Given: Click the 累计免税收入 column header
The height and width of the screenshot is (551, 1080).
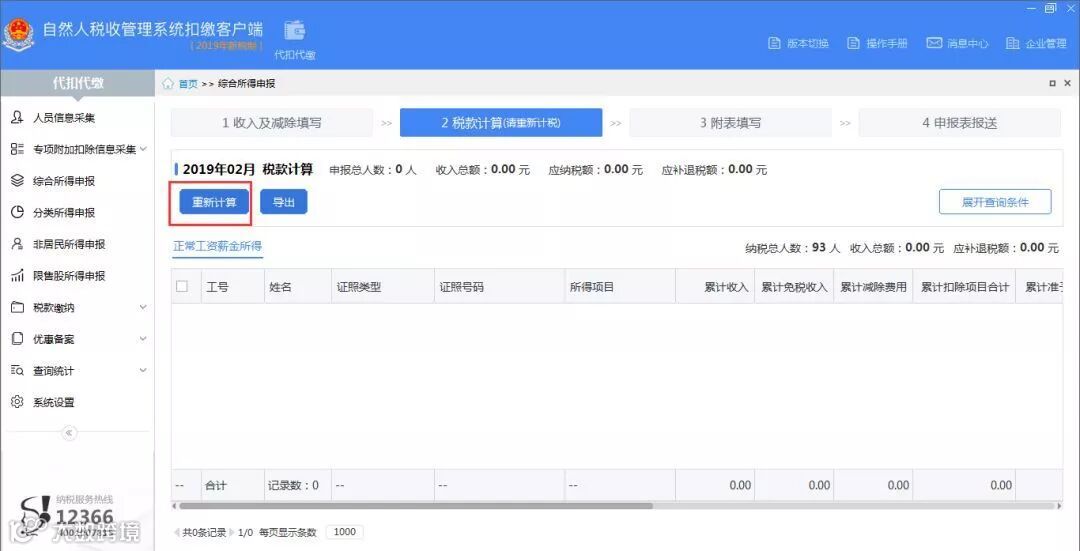Looking at the screenshot, I should [x=794, y=287].
